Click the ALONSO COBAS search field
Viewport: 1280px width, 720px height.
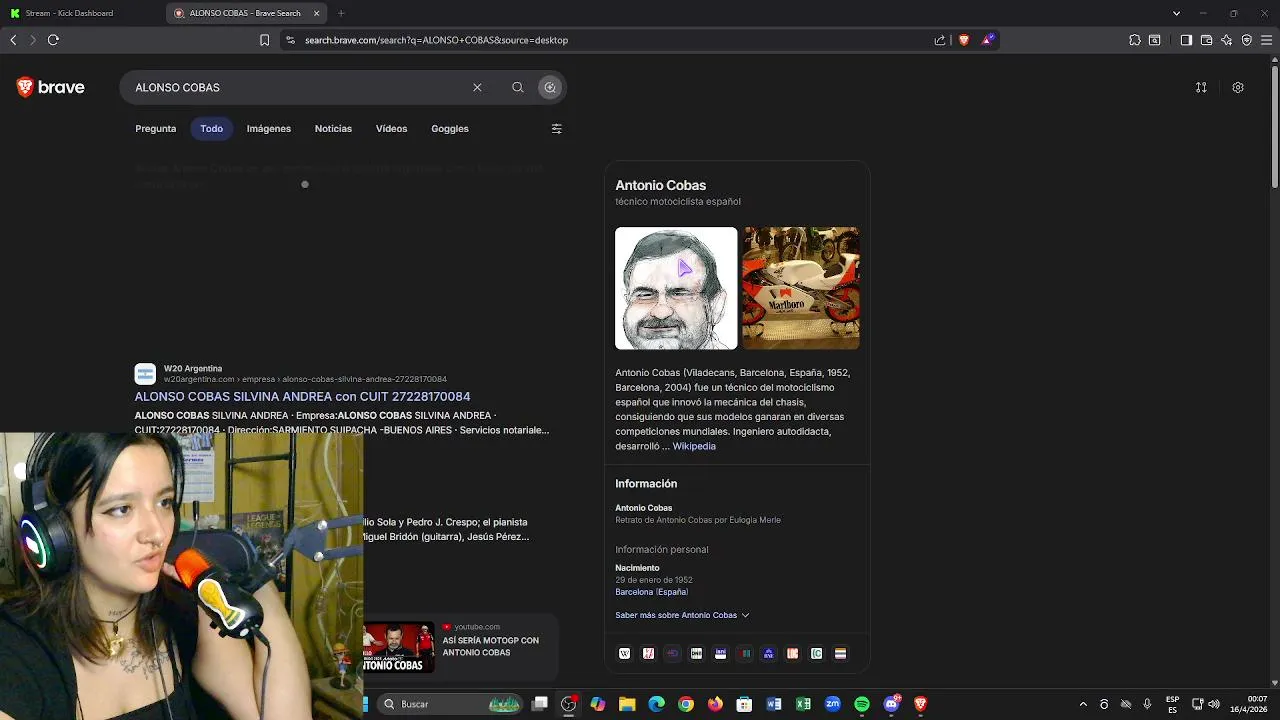point(300,88)
